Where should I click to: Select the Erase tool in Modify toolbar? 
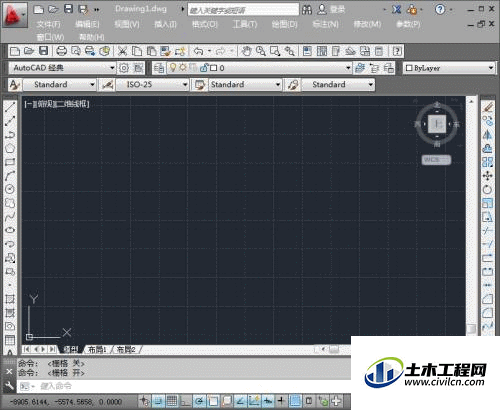[488, 107]
